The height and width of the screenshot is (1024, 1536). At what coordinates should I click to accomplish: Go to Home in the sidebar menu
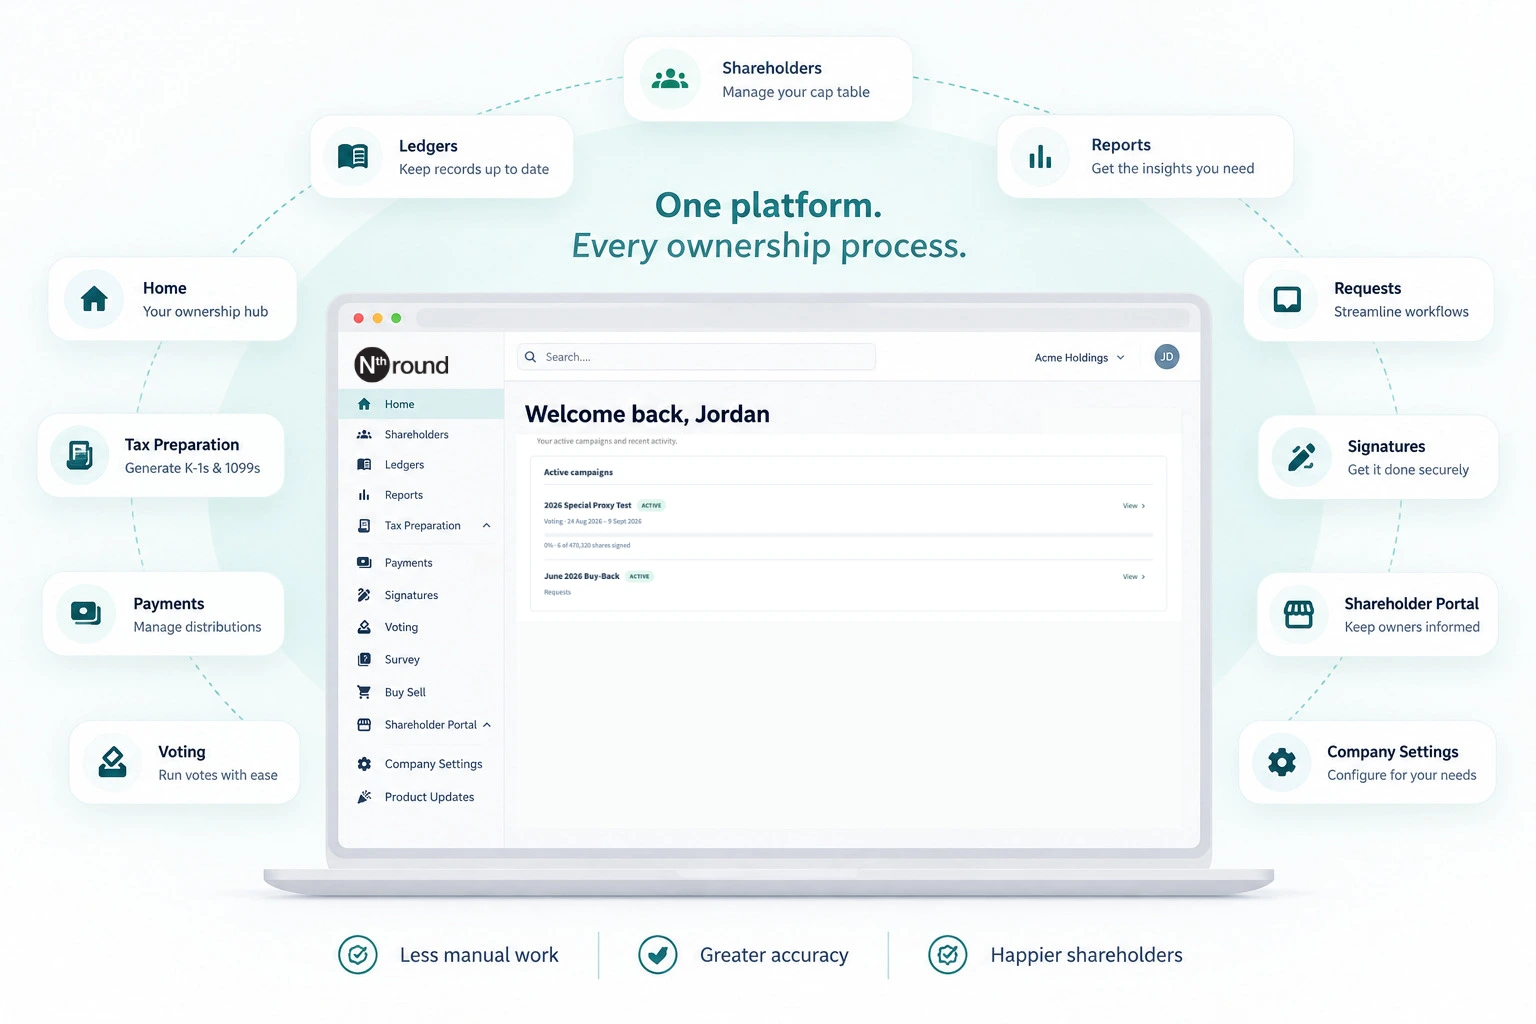pos(421,404)
